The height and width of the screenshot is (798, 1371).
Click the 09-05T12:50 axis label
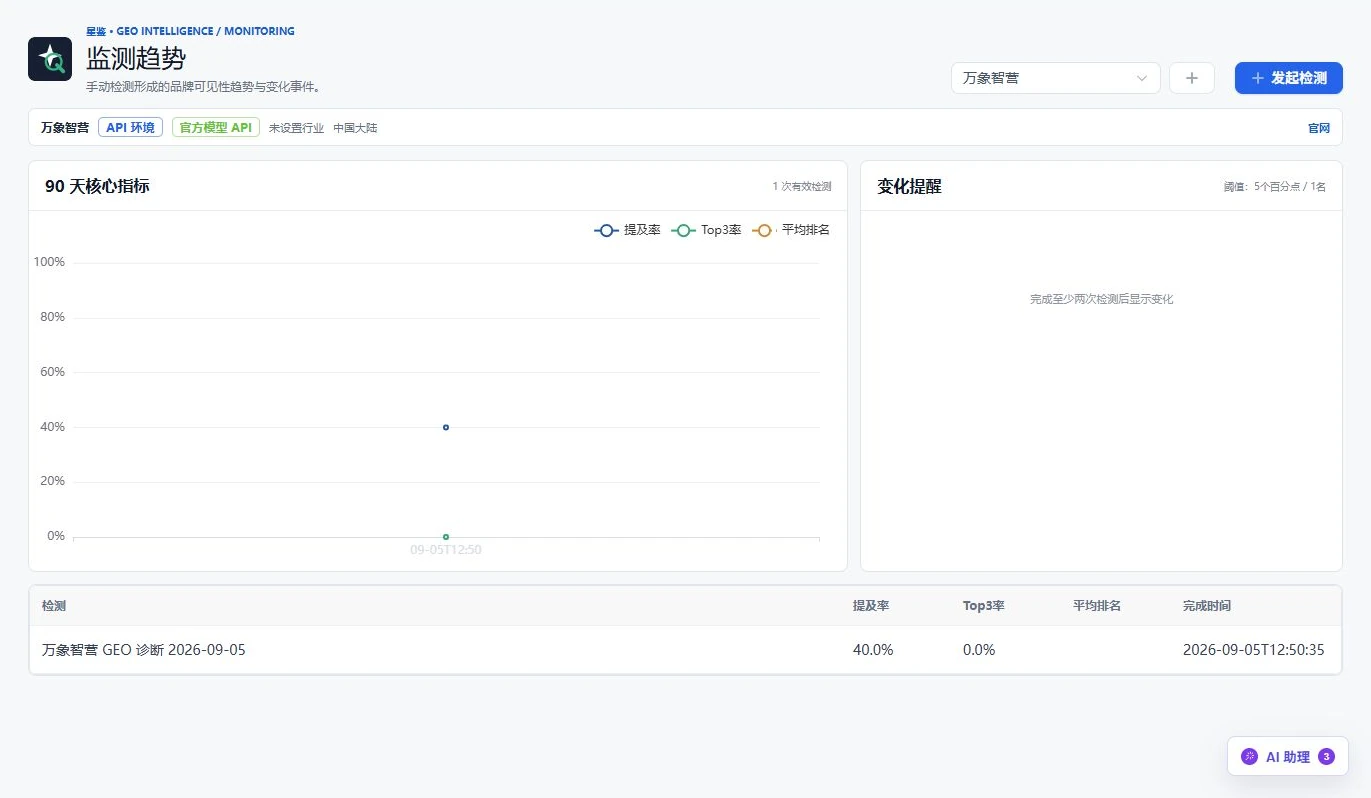(446, 550)
